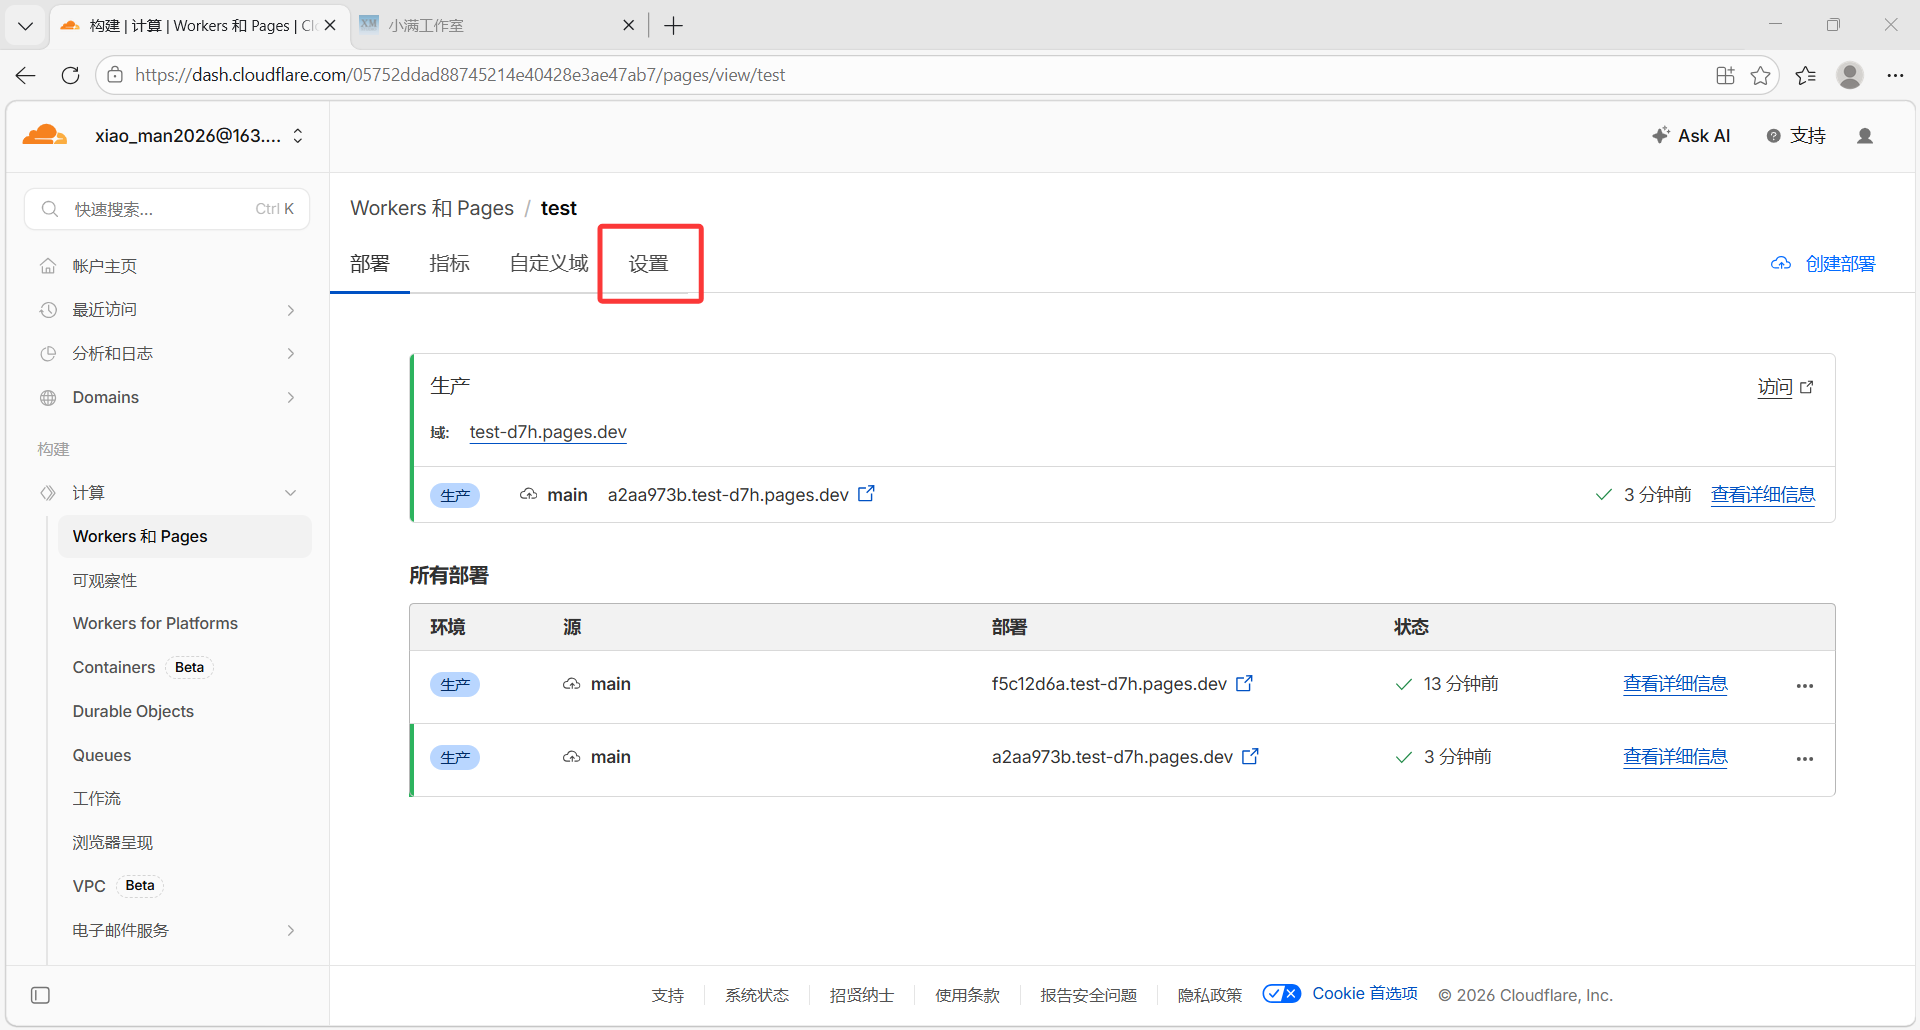Collapse sidebar using bottom-left panel icon
The height and width of the screenshot is (1030, 1920).
pos(40,995)
